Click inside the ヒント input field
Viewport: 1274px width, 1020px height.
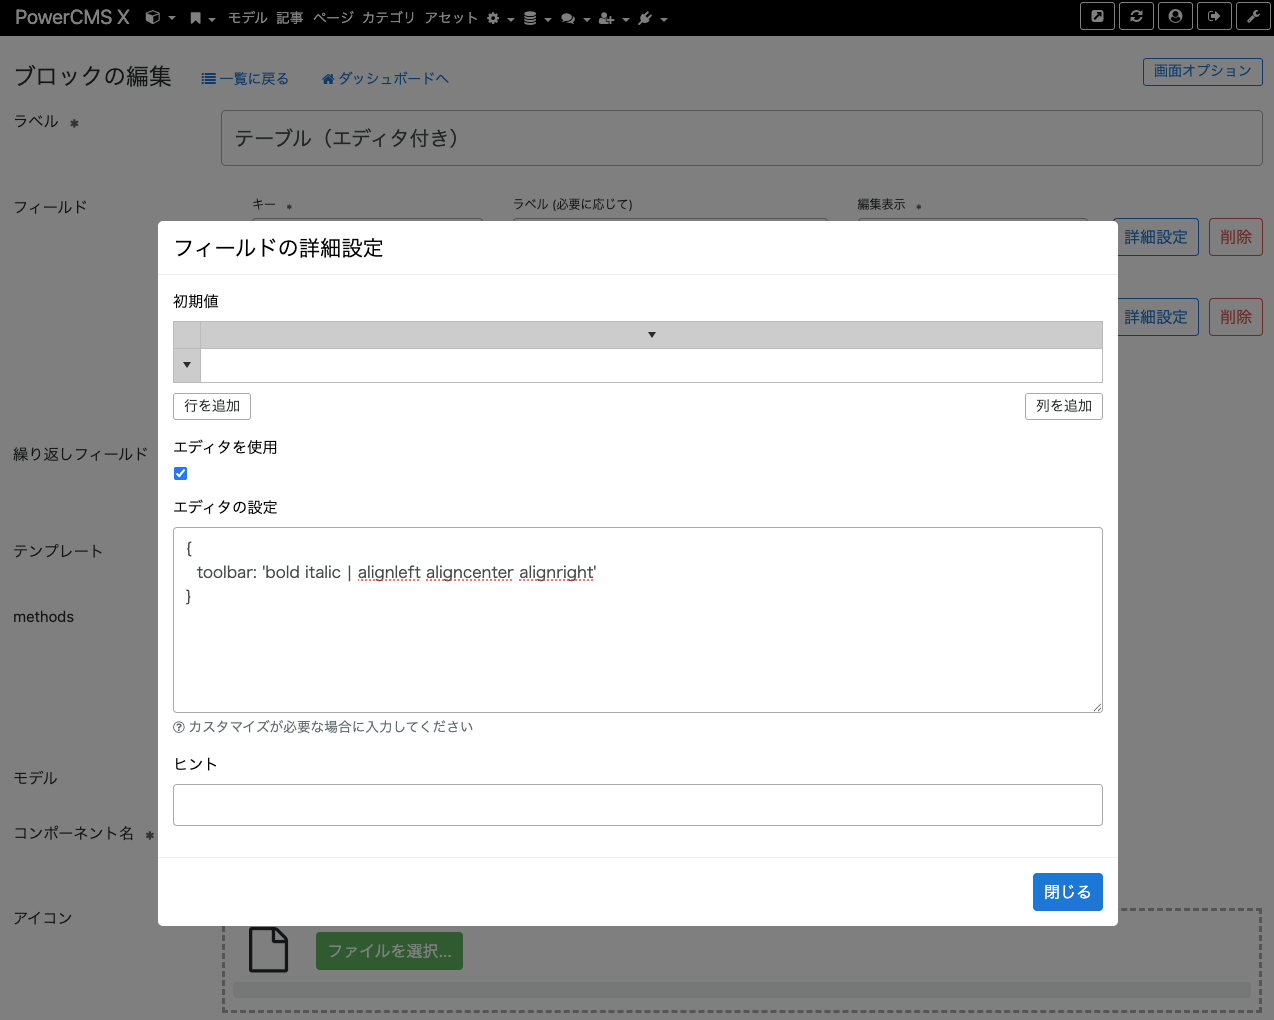(x=637, y=804)
